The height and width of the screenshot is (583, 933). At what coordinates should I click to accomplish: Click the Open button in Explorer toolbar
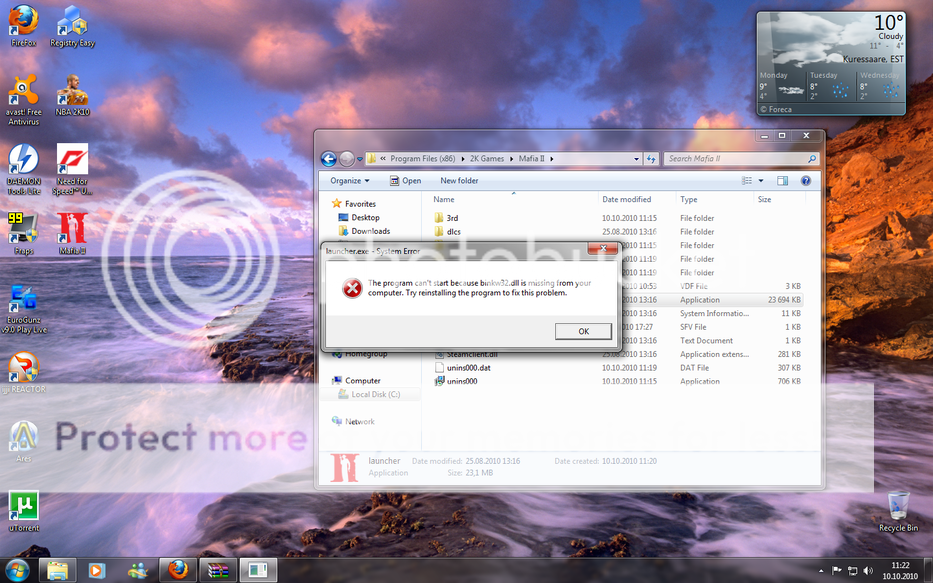[x=405, y=181]
